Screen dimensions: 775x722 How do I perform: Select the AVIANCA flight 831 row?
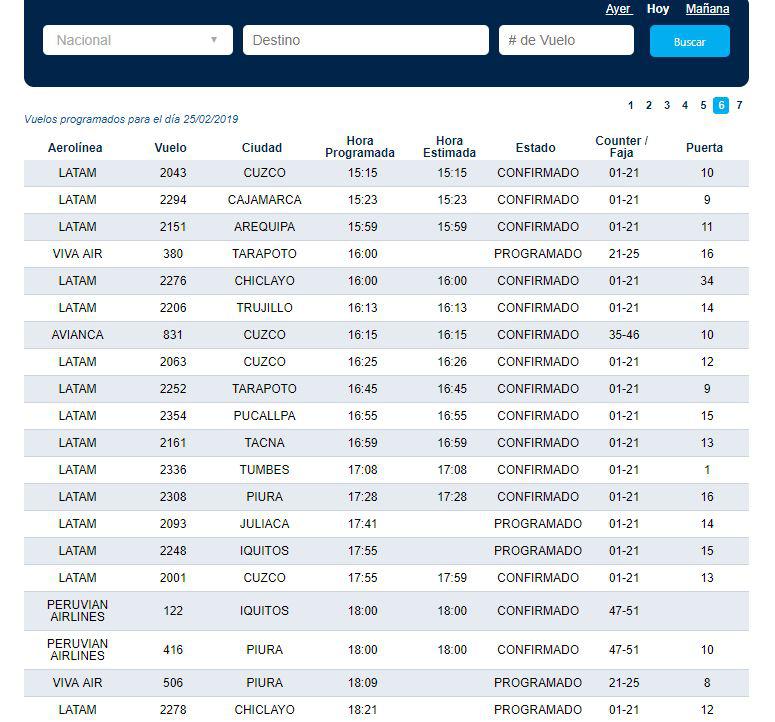tap(386, 335)
